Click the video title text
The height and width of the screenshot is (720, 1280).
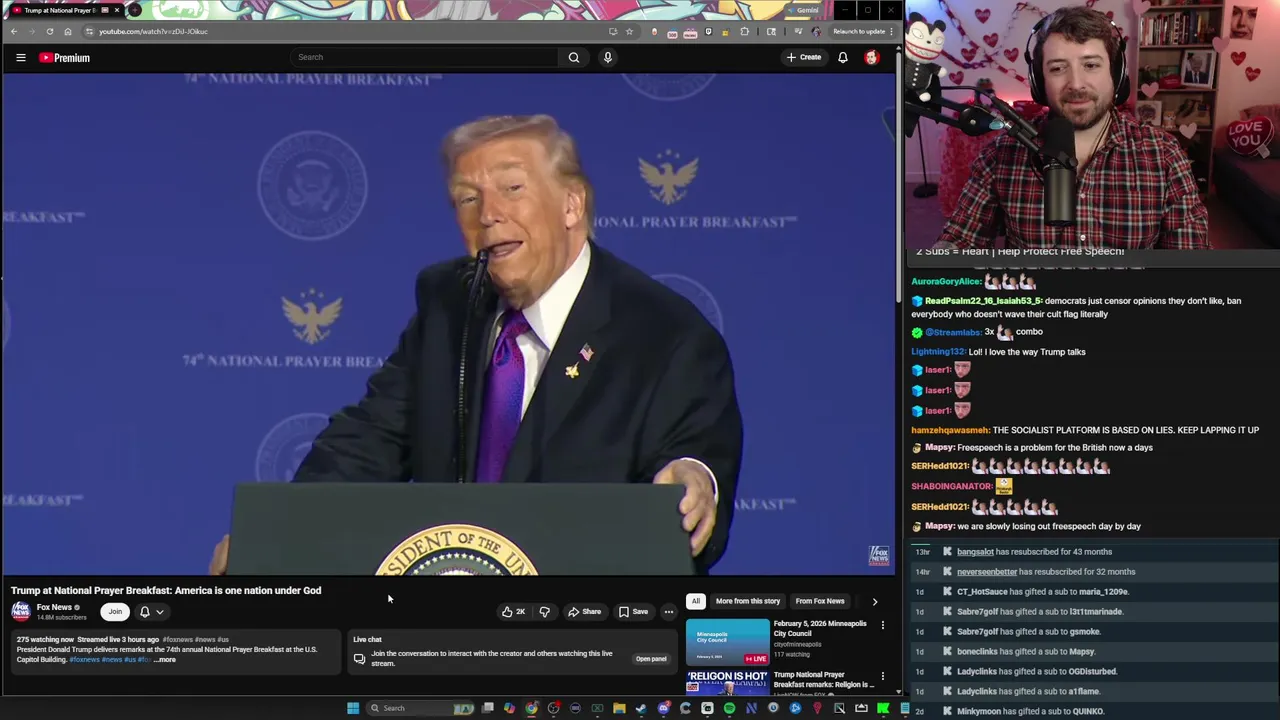coord(166,590)
